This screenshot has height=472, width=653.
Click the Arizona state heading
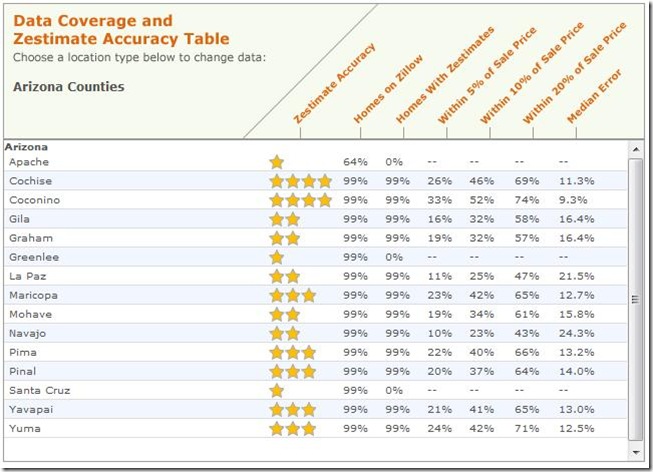26,147
